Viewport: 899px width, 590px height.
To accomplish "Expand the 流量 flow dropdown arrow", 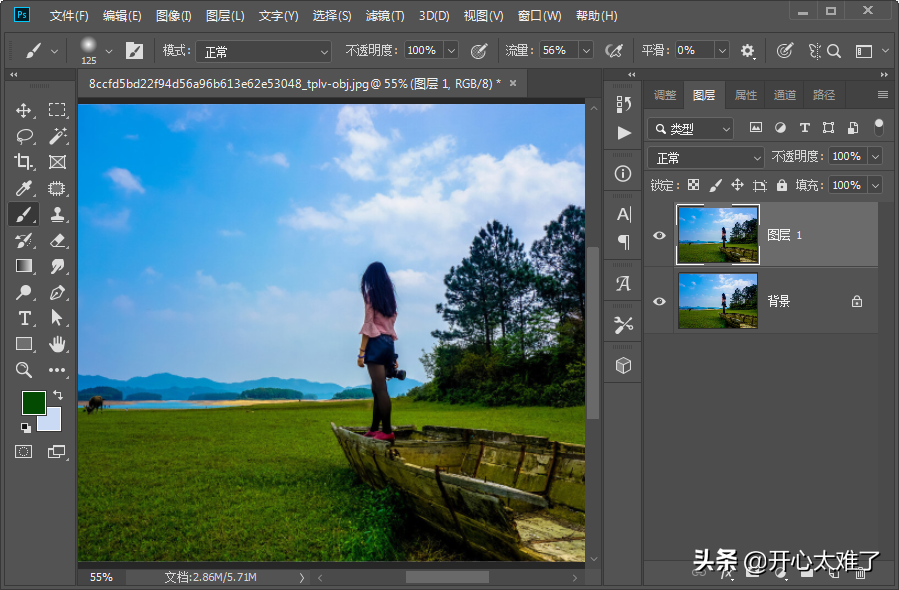I will click(586, 51).
